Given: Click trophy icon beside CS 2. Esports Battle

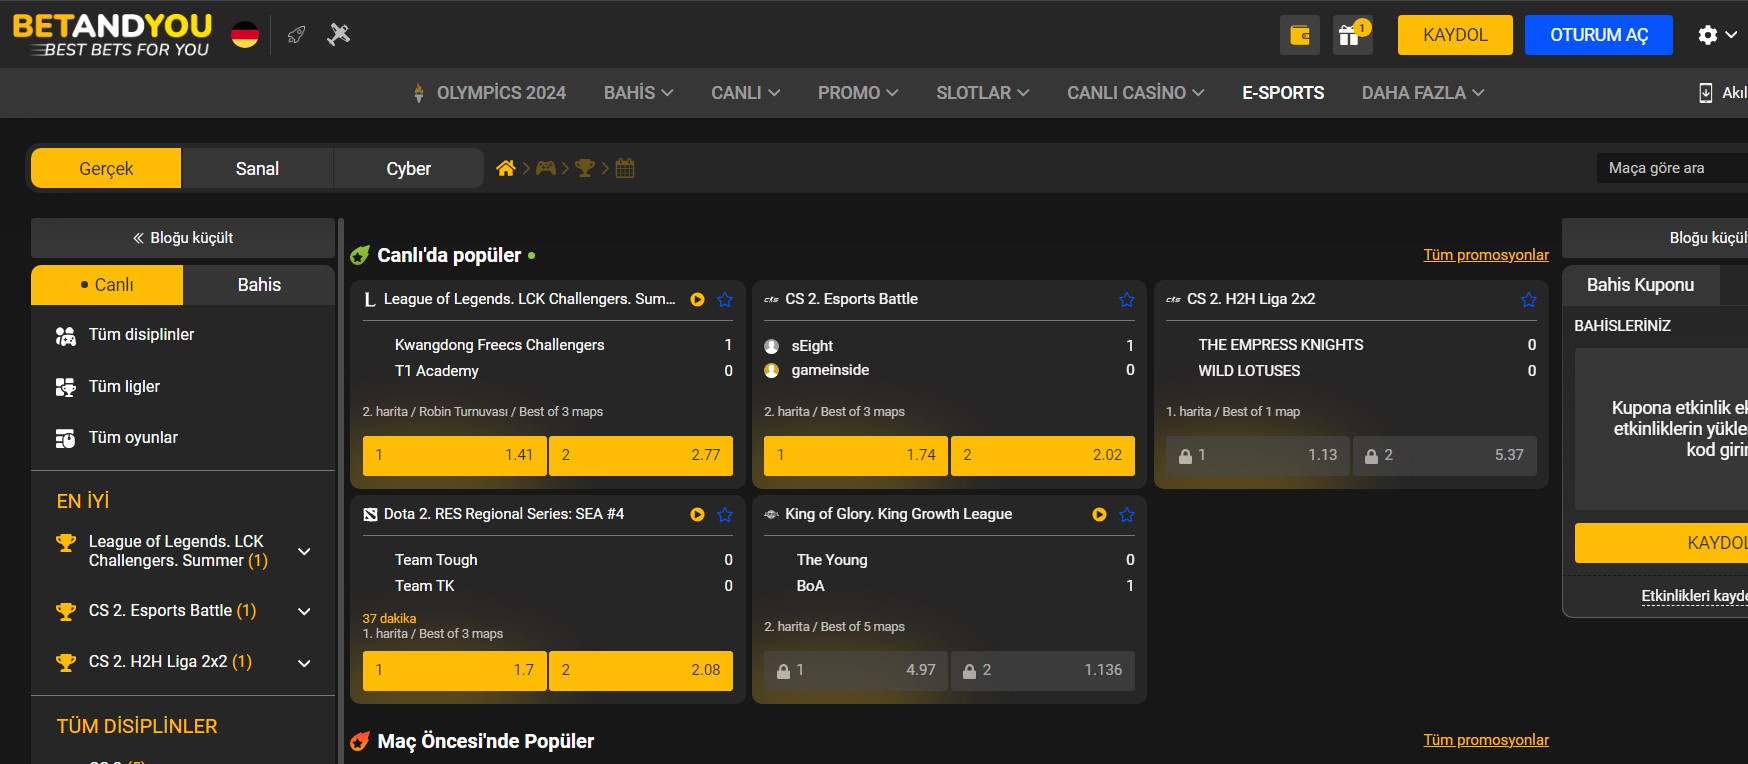Looking at the screenshot, I should (x=66, y=611).
